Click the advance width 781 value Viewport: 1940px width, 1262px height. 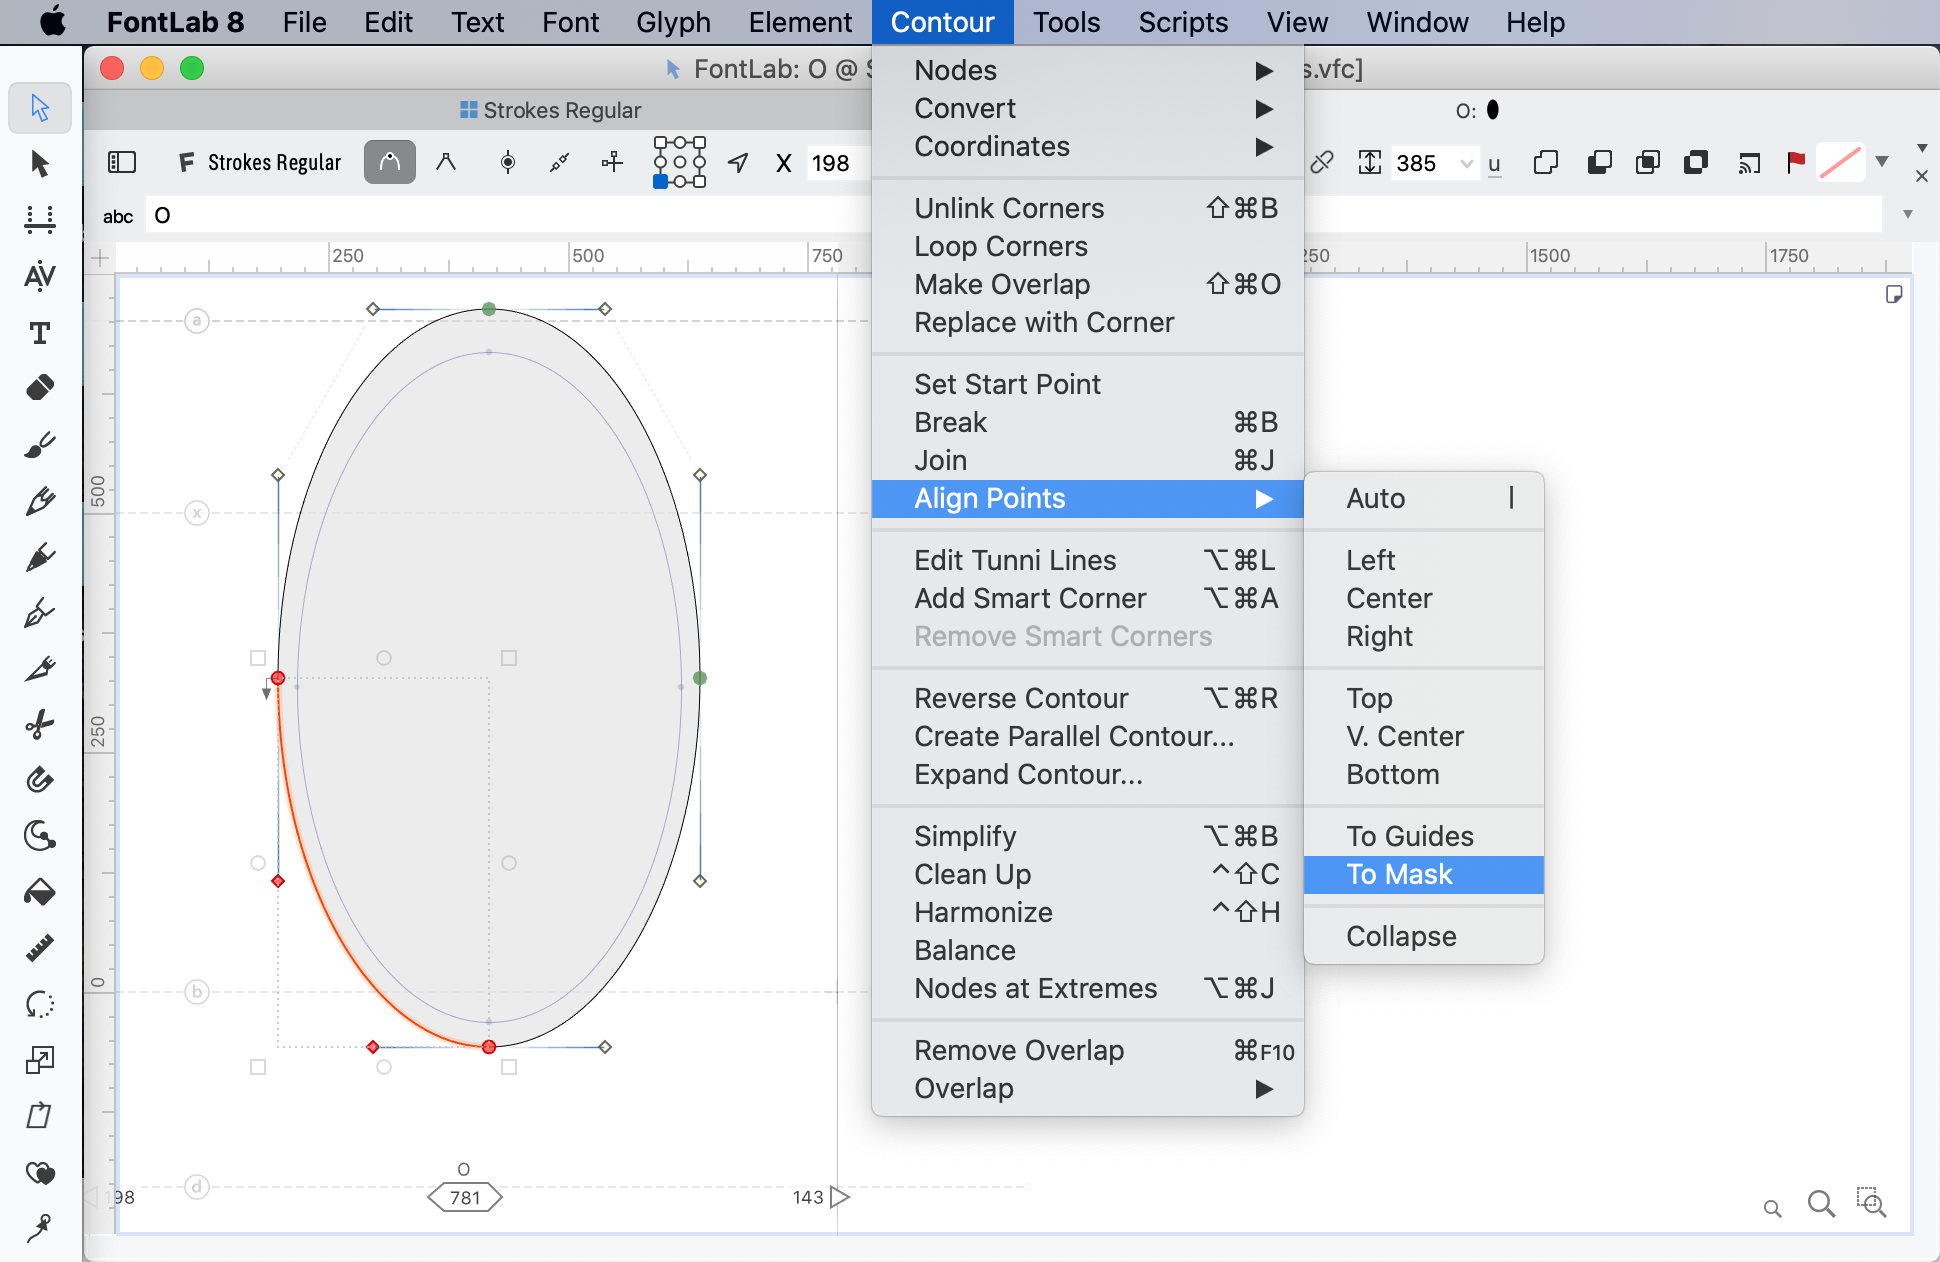(x=465, y=1197)
